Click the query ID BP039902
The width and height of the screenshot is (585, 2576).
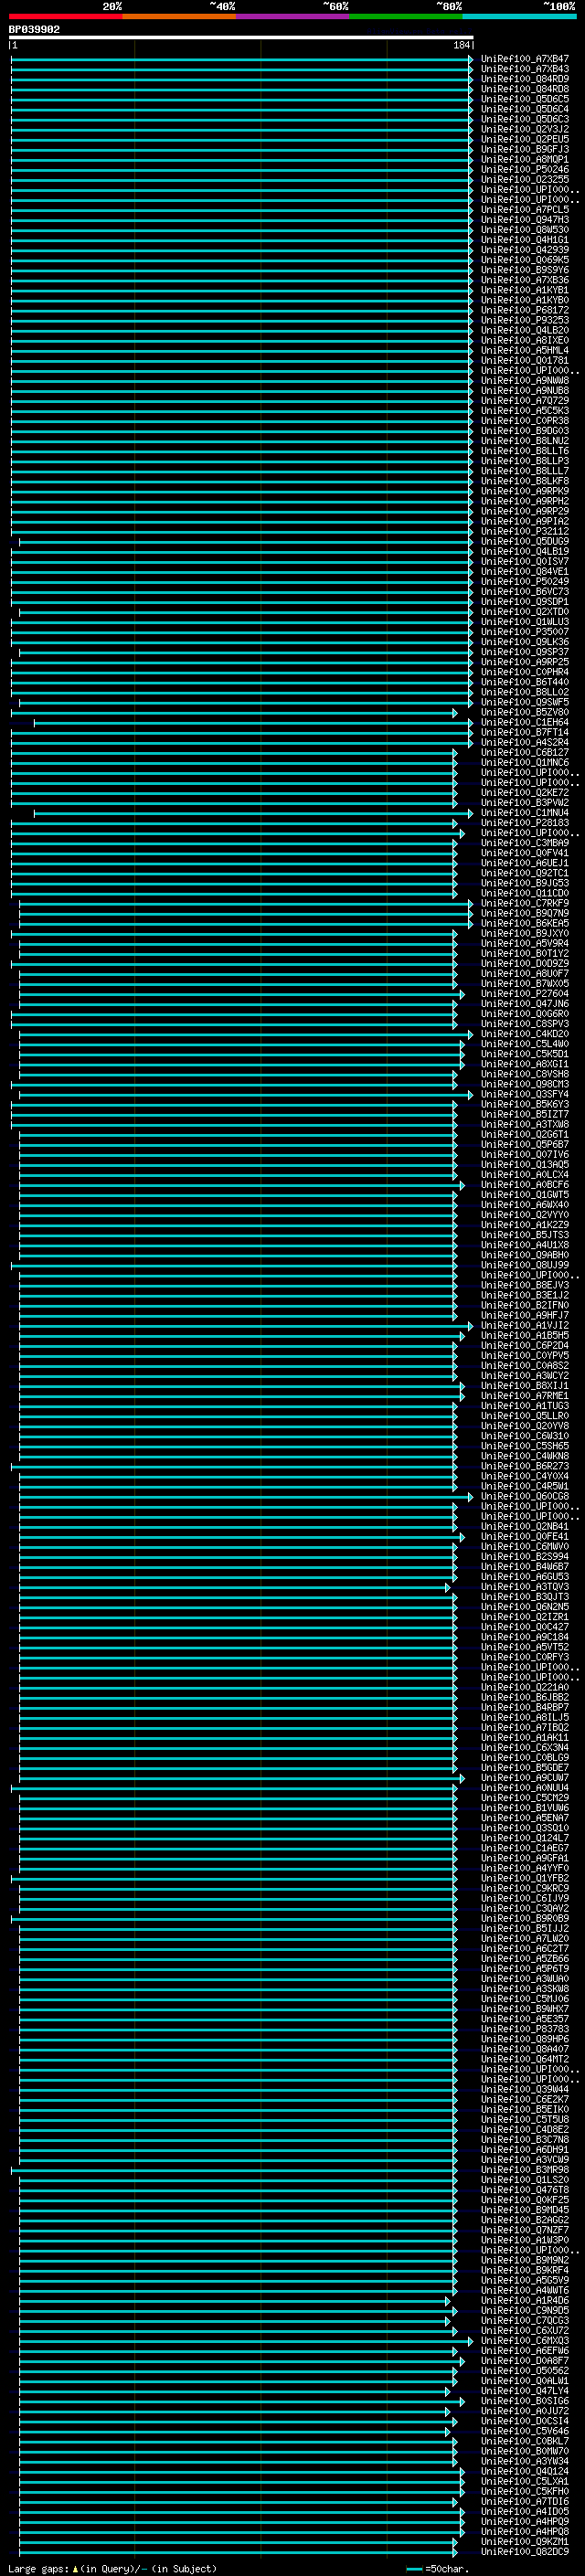pyautogui.click(x=34, y=30)
